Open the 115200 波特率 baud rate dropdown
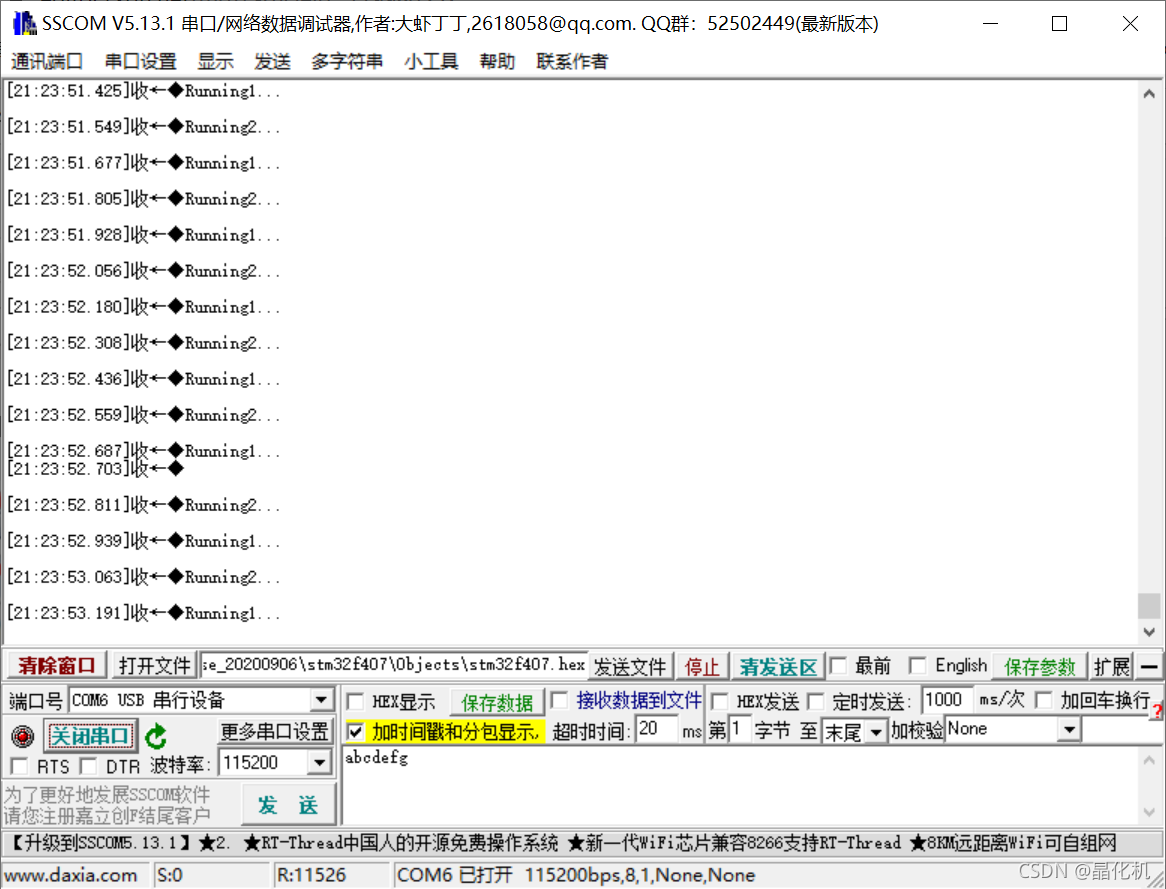The image size is (1166, 889). click(x=322, y=762)
